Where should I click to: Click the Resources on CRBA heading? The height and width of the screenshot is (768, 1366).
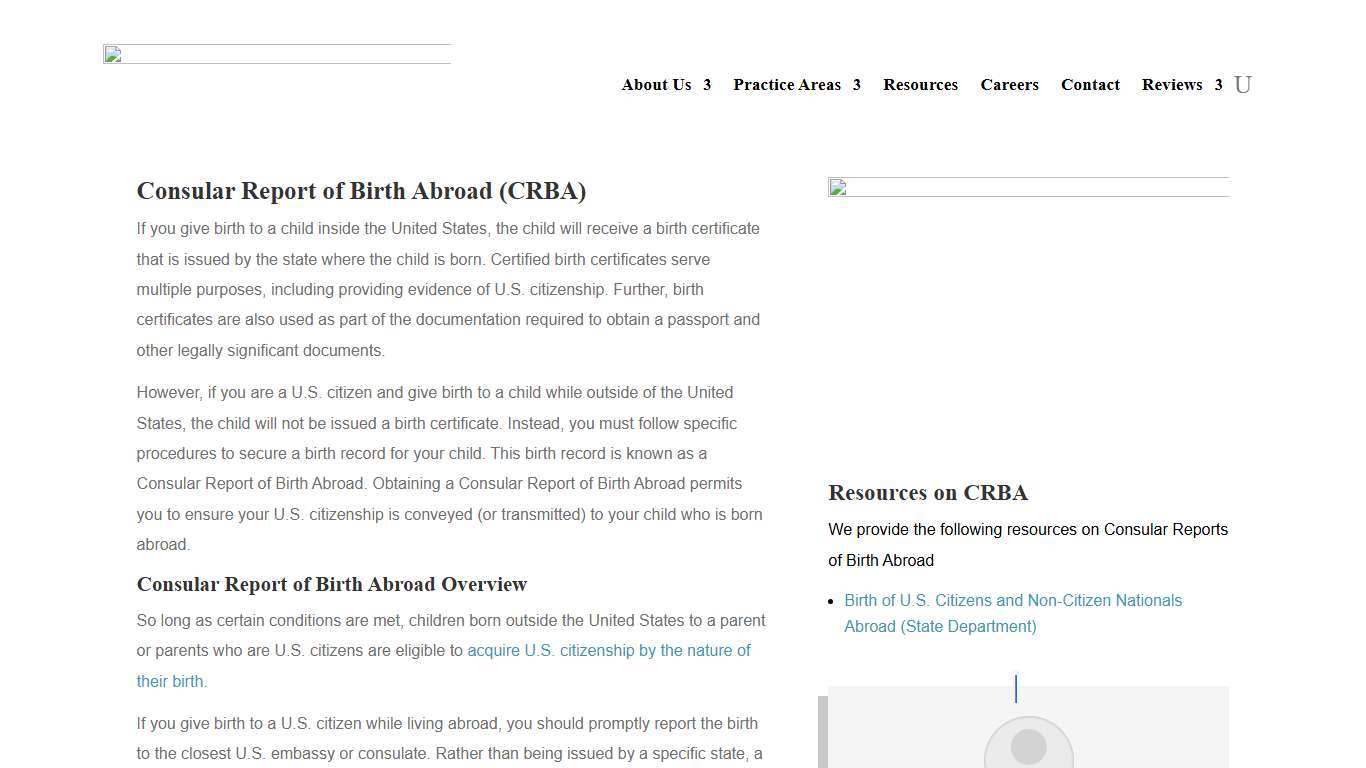click(928, 492)
